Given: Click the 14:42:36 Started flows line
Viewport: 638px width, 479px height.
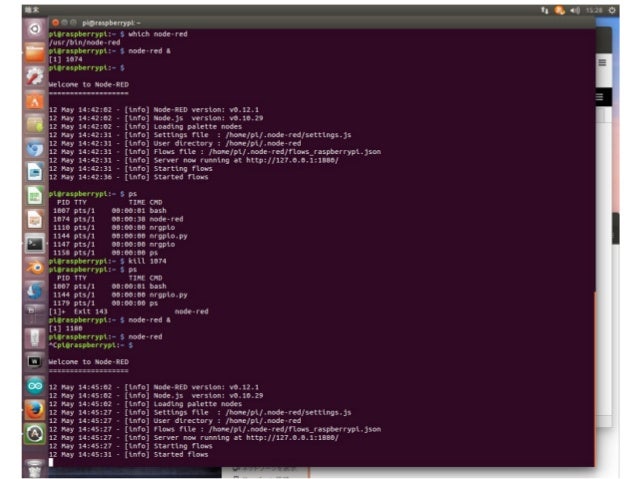Looking at the screenshot, I should pos(129,177).
